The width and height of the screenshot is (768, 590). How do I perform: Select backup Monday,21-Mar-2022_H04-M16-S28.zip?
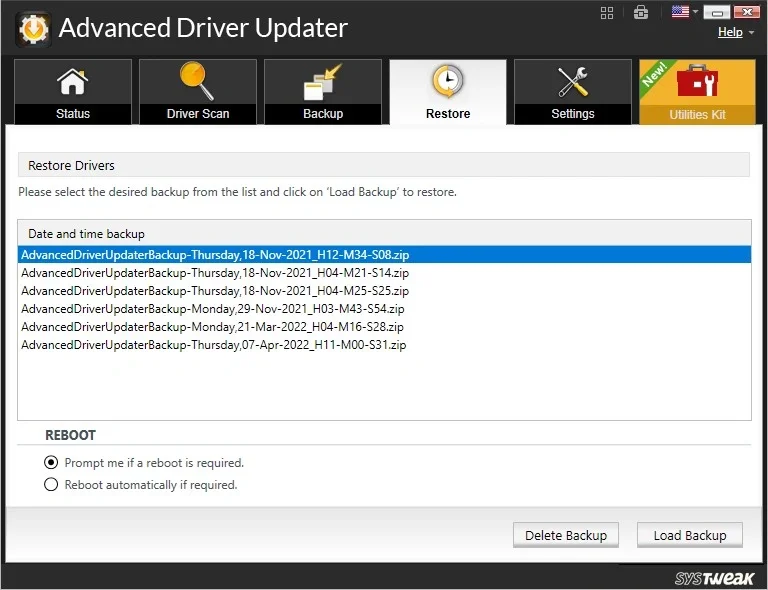pos(384,327)
